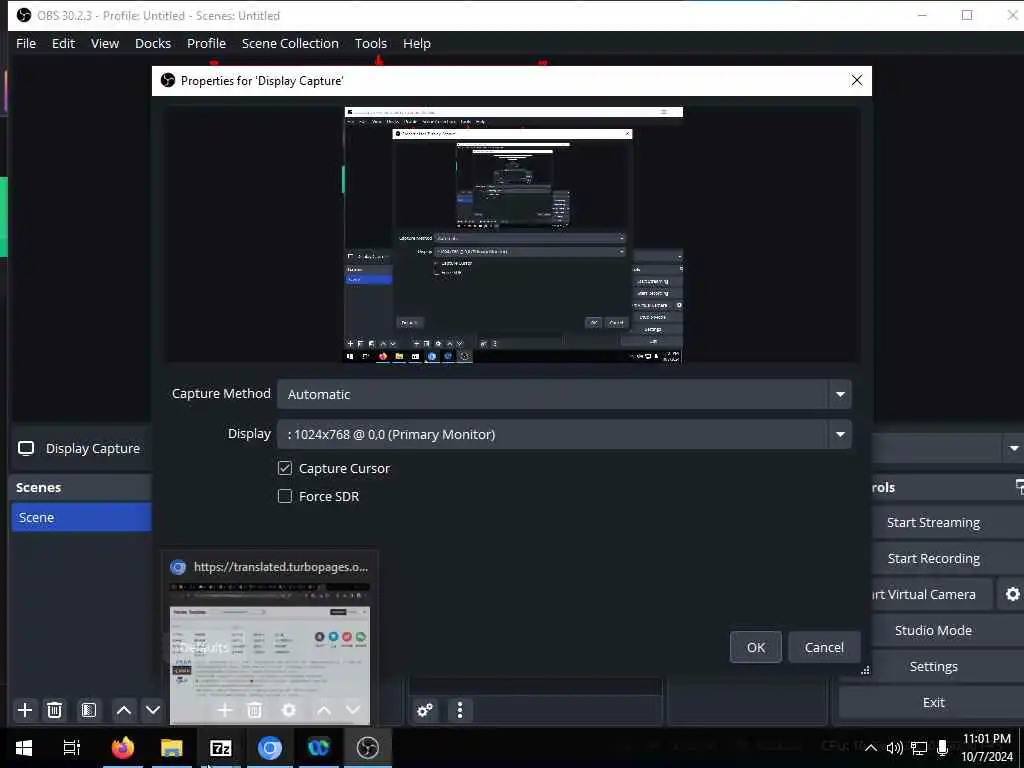Open the View menu

click(x=104, y=44)
